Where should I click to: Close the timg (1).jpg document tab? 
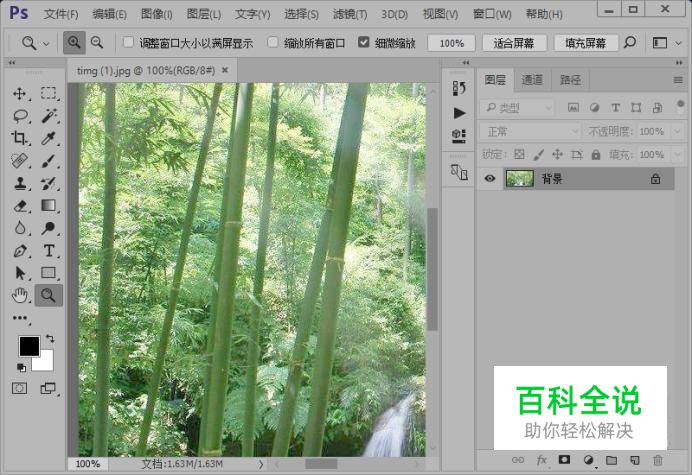tap(225, 70)
